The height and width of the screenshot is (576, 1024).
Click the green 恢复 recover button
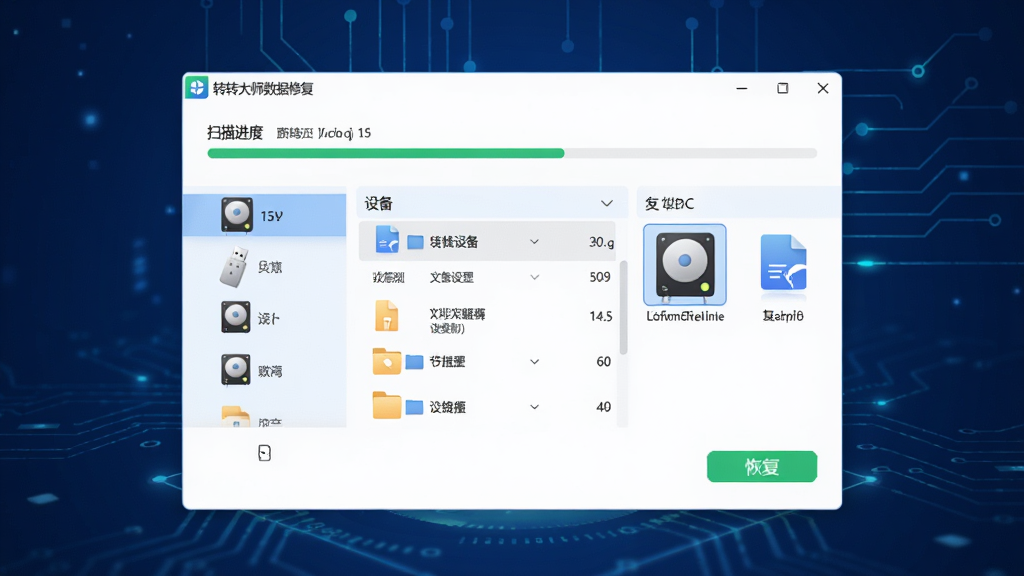click(x=761, y=466)
